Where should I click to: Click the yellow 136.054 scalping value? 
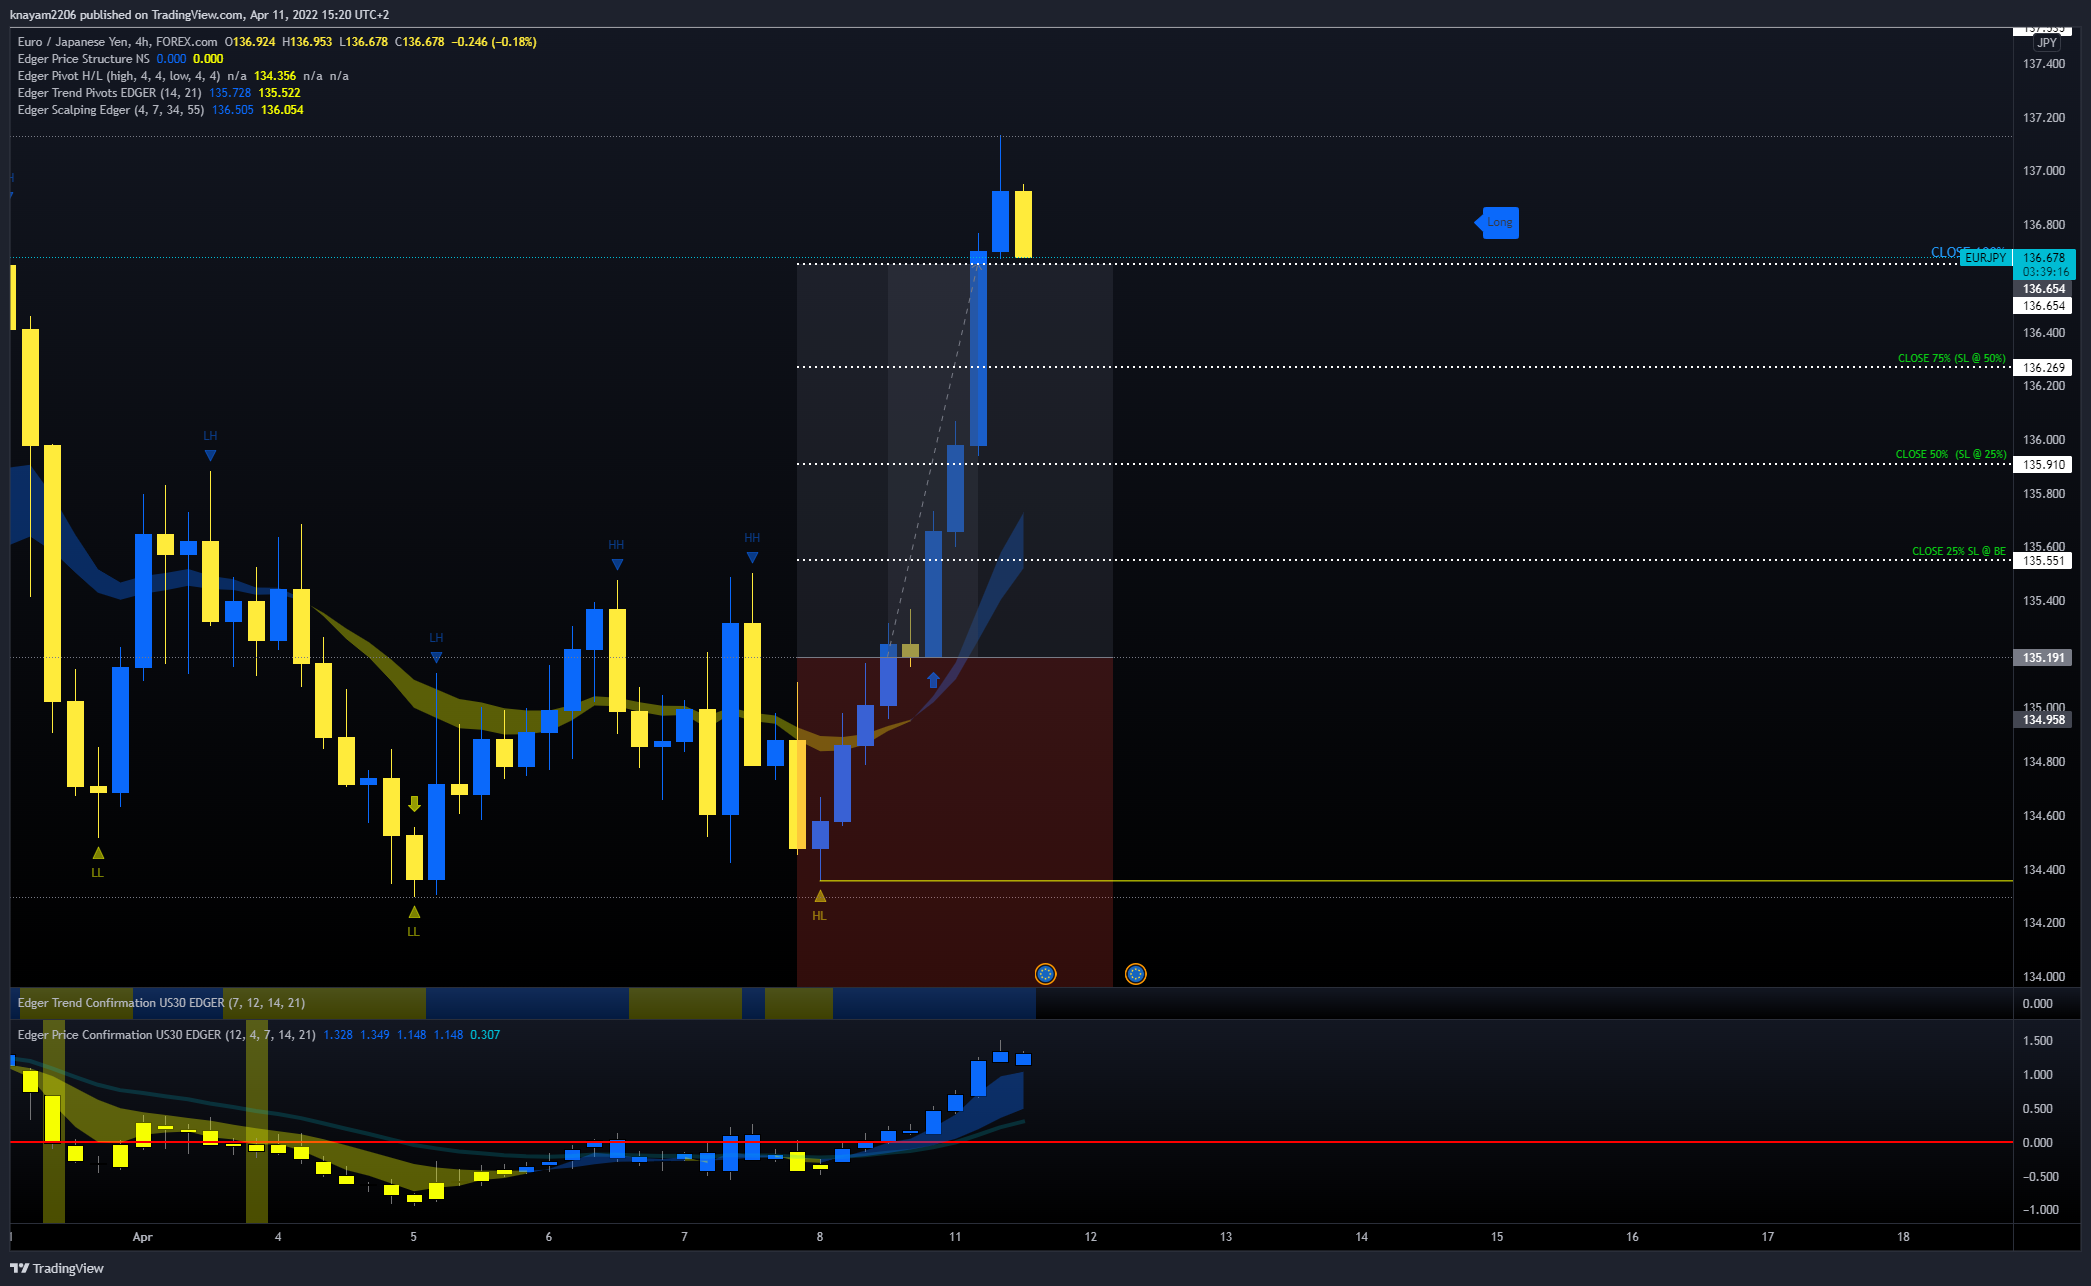pos(282,110)
